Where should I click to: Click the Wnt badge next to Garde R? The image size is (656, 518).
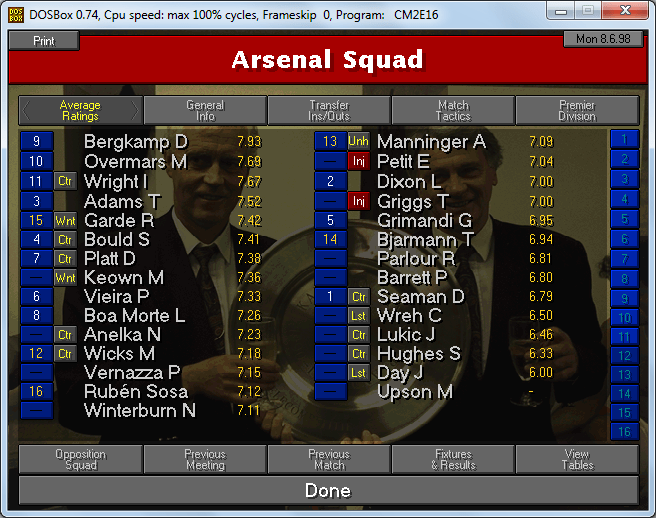[x=65, y=221]
